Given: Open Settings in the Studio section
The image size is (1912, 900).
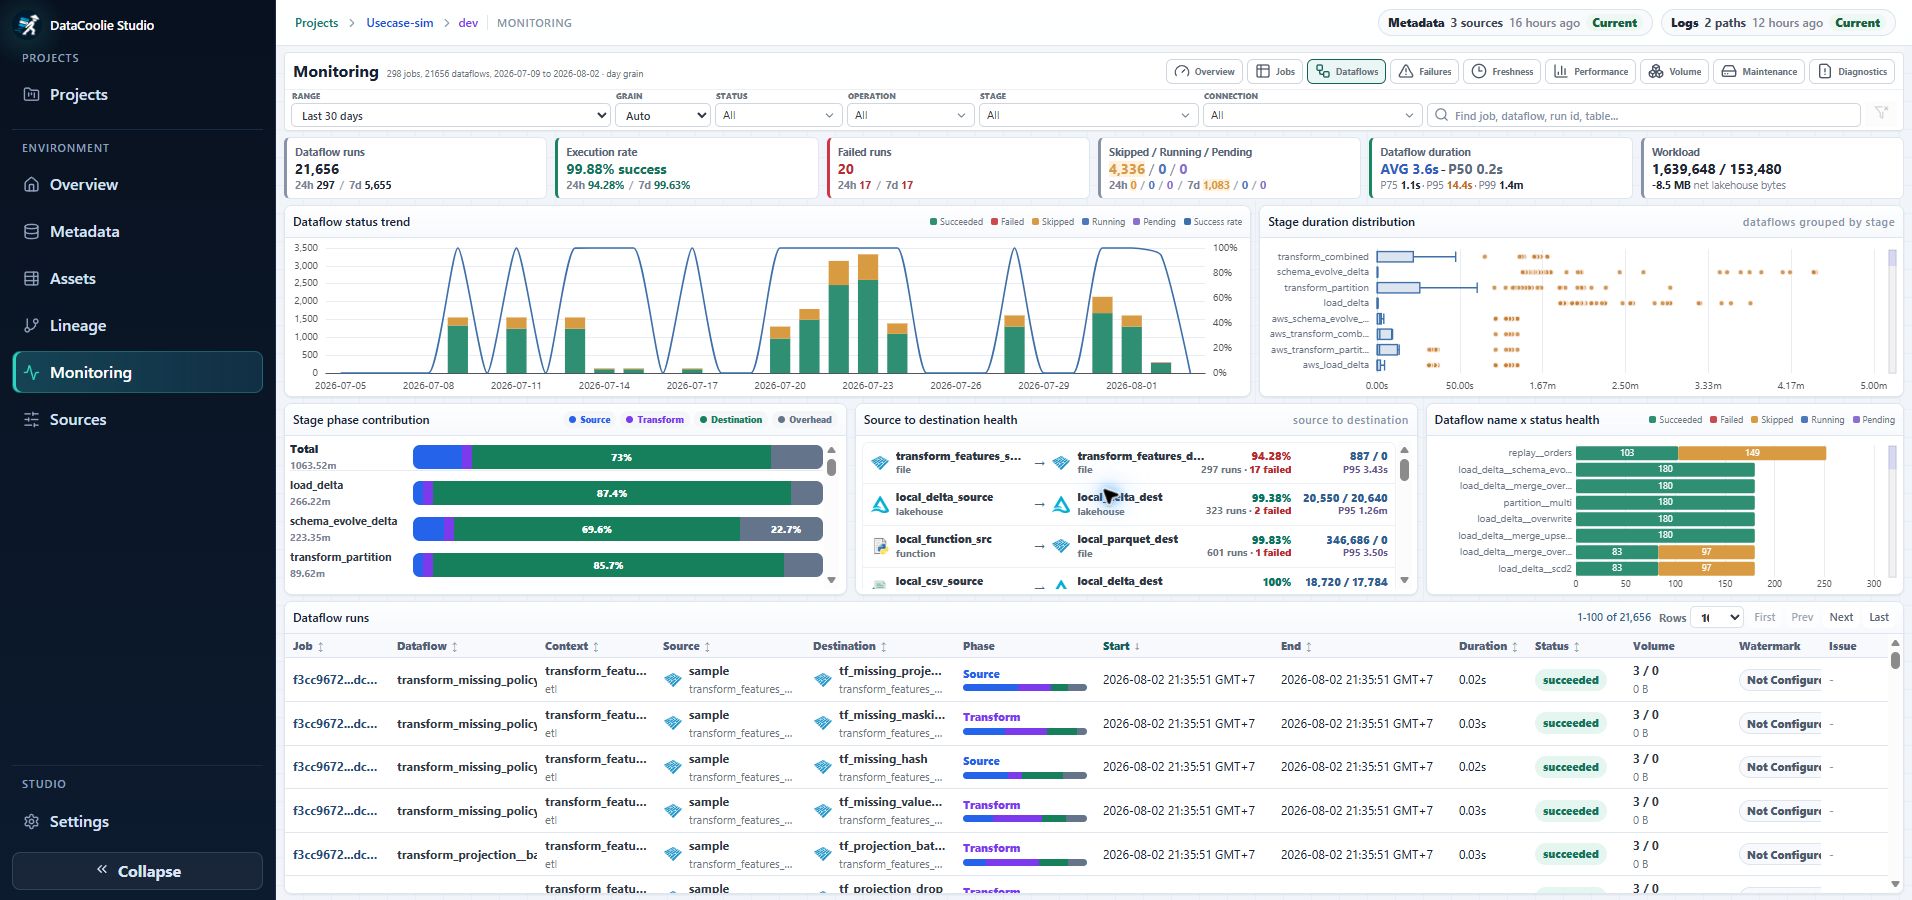Looking at the screenshot, I should pyautogui.click(x=137, y=822).
